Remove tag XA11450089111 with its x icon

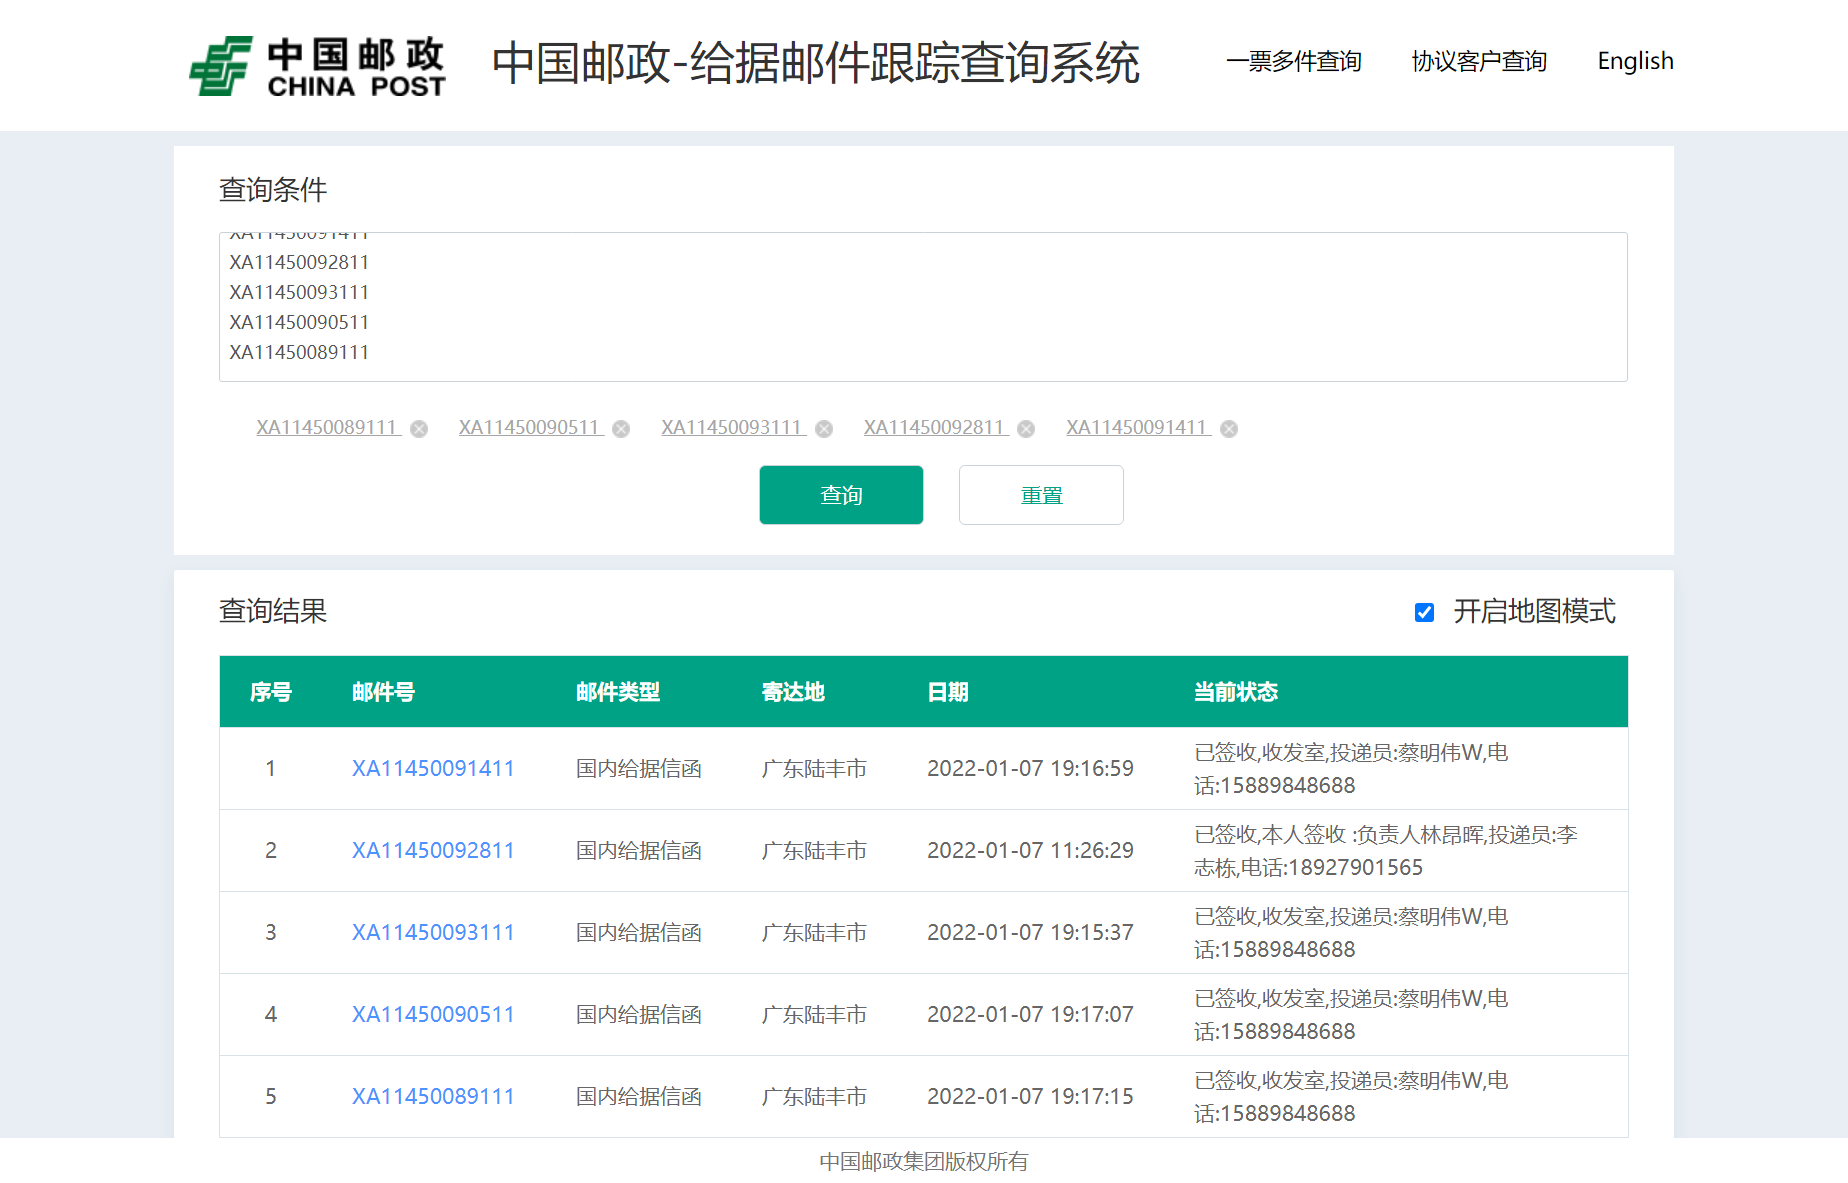[419, 429]
